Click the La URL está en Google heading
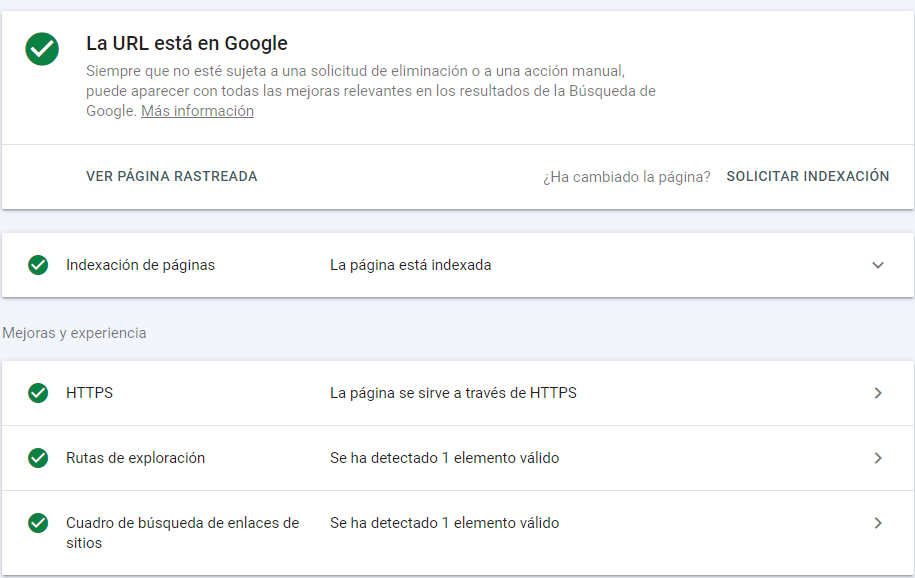The image size is (915, 578). (187, 43)
